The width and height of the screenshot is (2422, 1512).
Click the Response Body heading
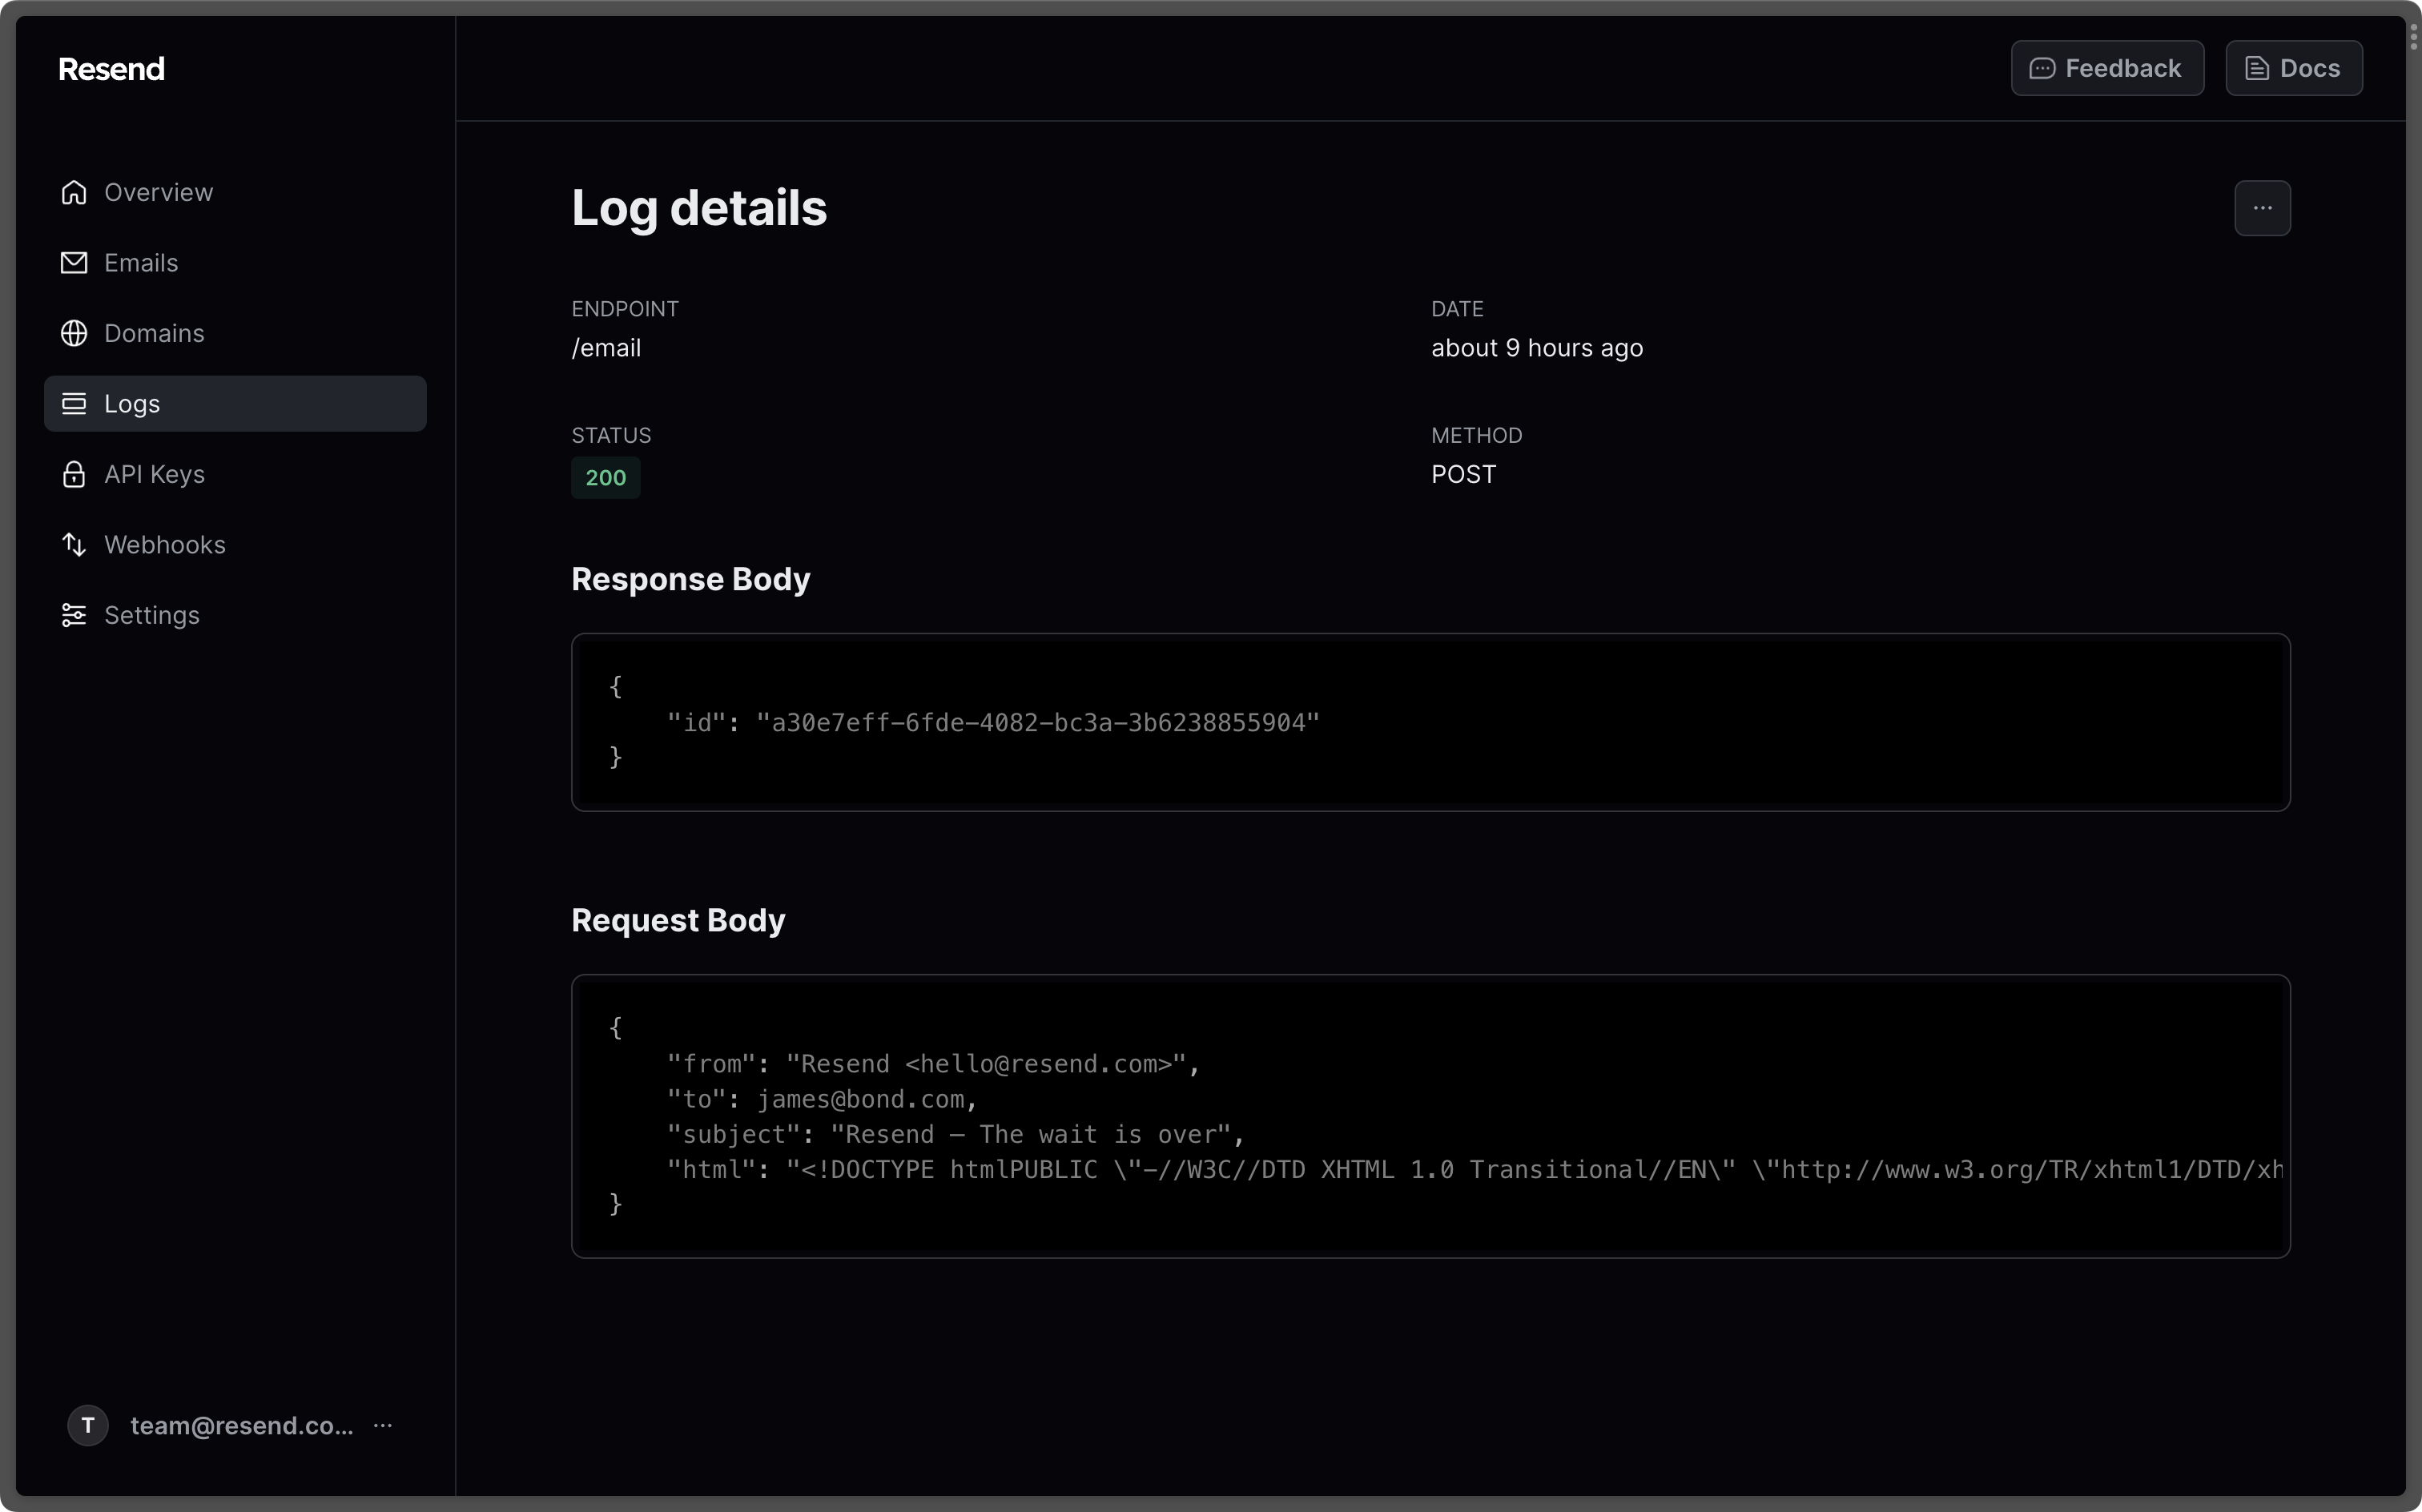pos(690,579)
